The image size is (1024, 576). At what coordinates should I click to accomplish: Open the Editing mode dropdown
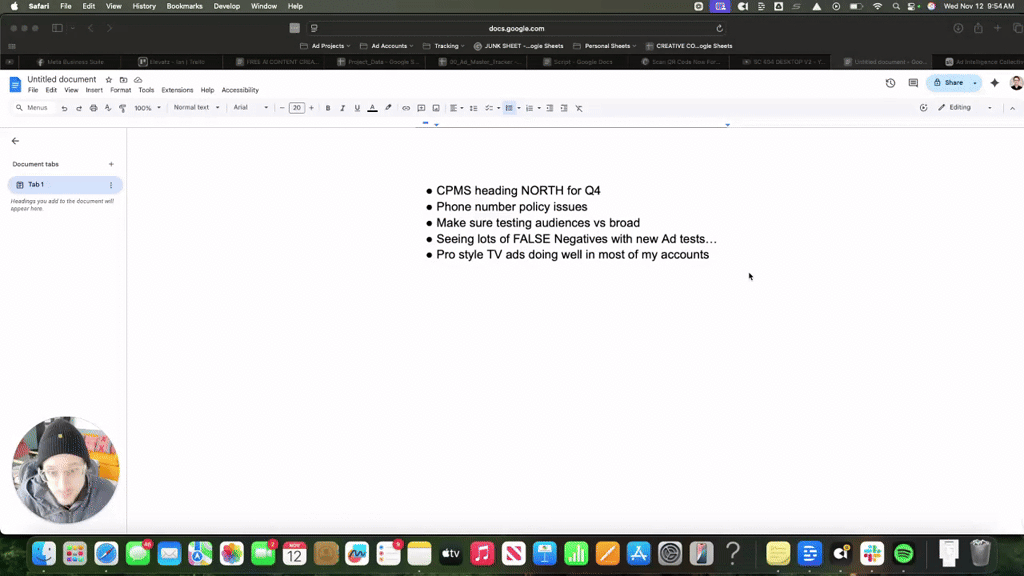tap(965, 108)
